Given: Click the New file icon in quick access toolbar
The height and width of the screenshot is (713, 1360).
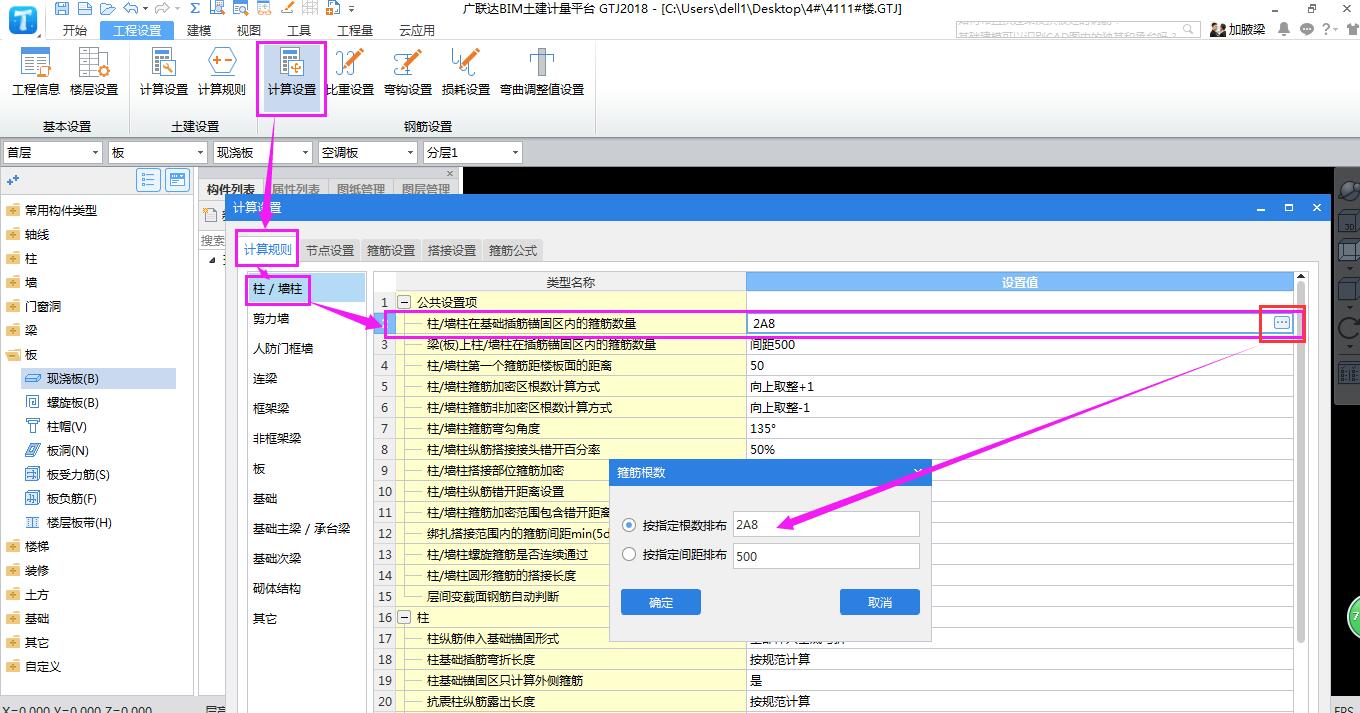Looking at the screenshot, I should point(85,8).
